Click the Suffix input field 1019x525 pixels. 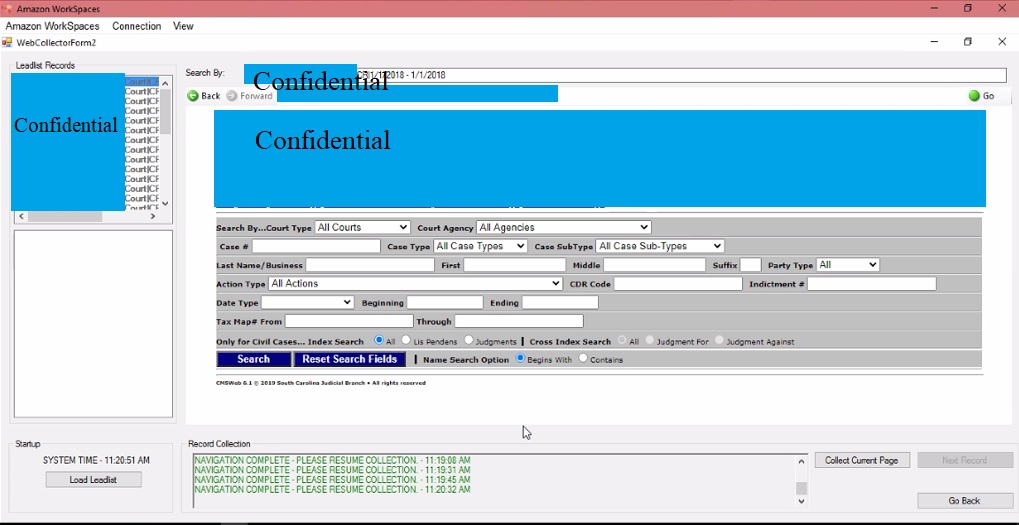[751, 265]
